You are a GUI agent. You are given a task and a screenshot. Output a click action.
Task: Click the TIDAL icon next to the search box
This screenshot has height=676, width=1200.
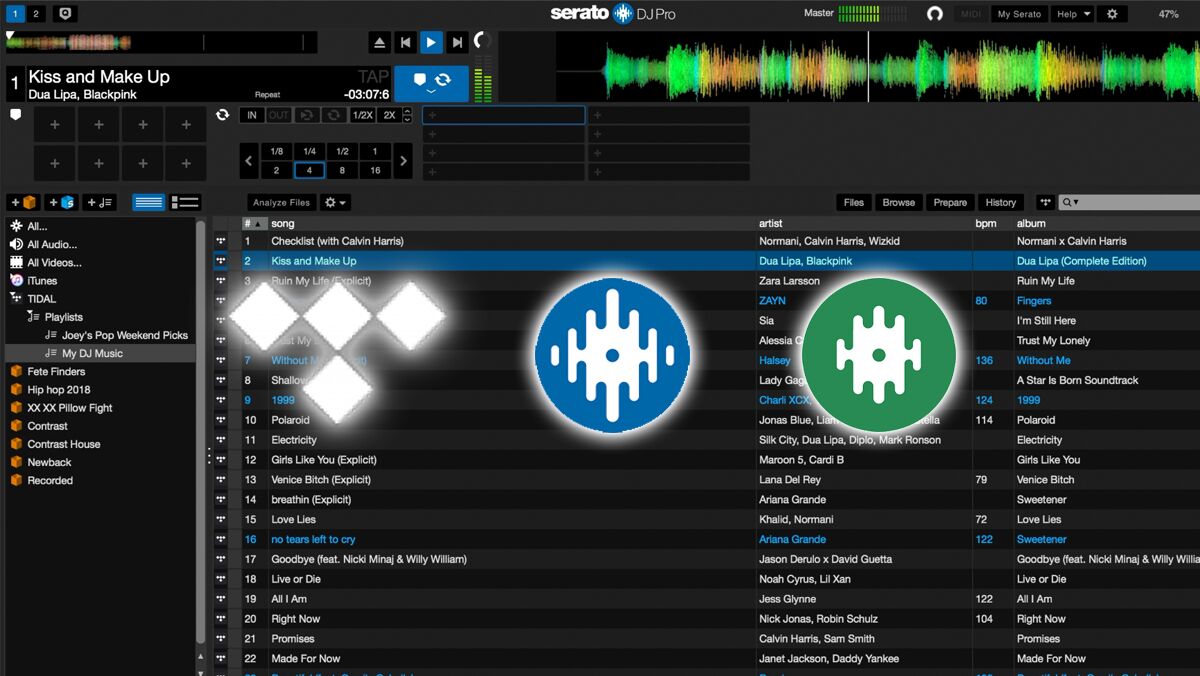pyautogui.click(x=1045, y=202)
